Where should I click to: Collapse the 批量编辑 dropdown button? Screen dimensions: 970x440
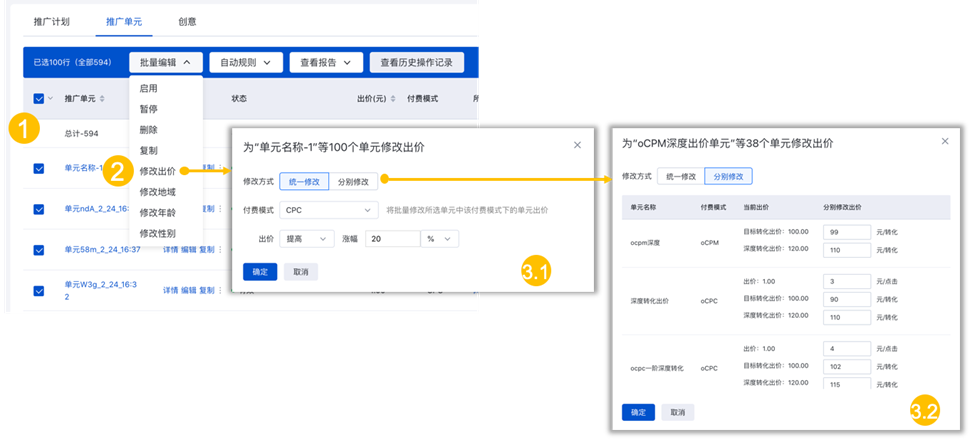click(x=165, y=62)
